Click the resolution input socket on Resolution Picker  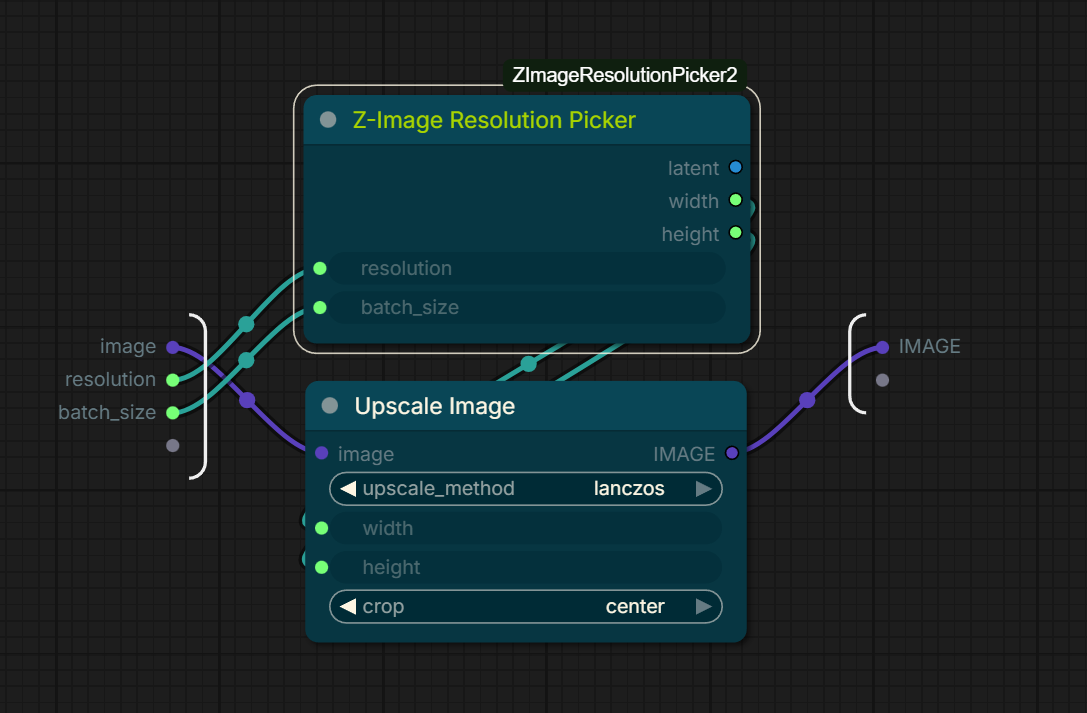(x=320, y=268)
